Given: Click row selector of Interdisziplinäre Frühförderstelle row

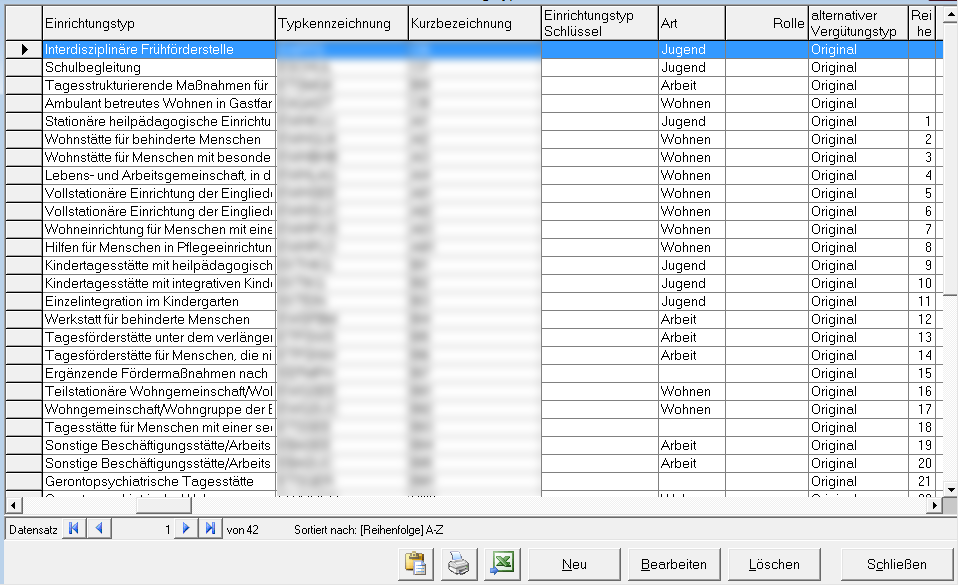Looking at the screenshot, I should click(24, 49).
